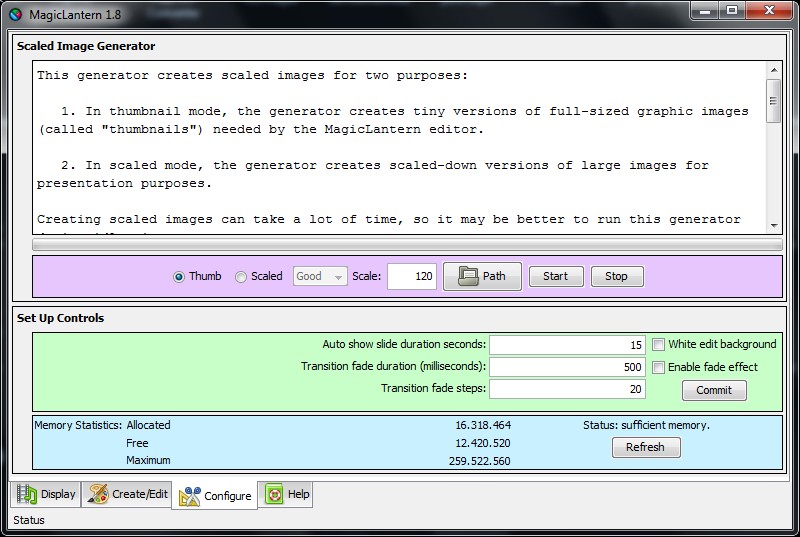Viewport: 800px width, 537px height.
Task: Open the Help tab
Action: [x=286, y=494]
